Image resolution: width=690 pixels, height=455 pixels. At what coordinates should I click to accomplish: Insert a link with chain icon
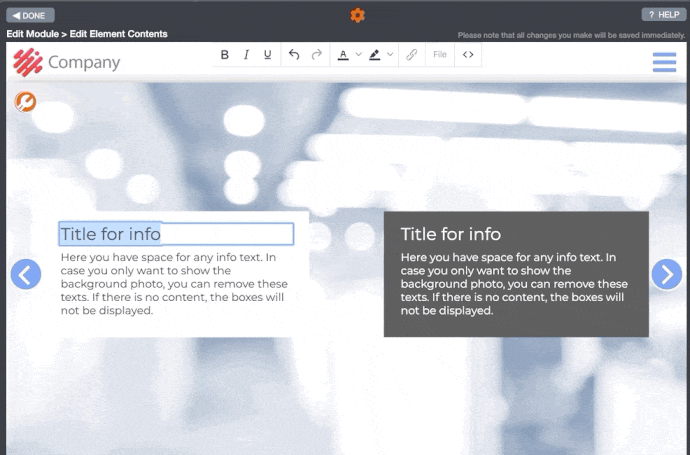coord(411,55)
